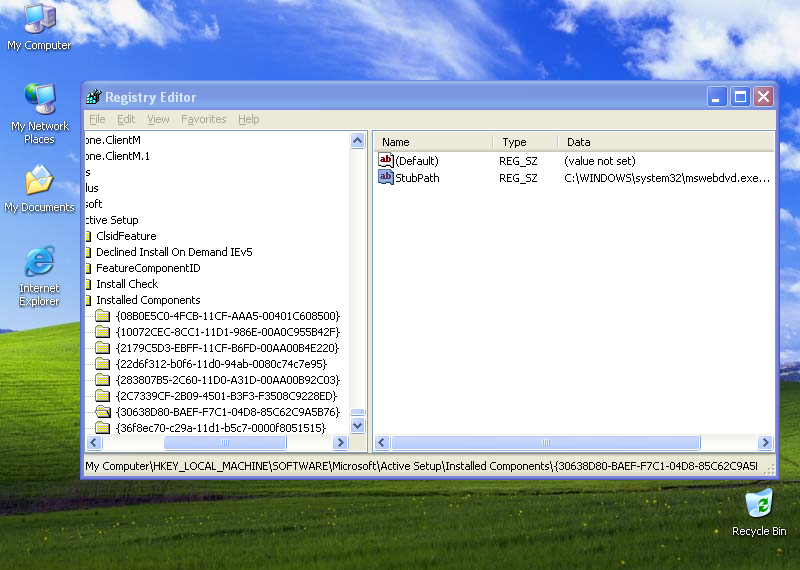This screenshot has height=570, width=800.
Task: Maximize the Registry Editor window
Action: tap(740, 96)
